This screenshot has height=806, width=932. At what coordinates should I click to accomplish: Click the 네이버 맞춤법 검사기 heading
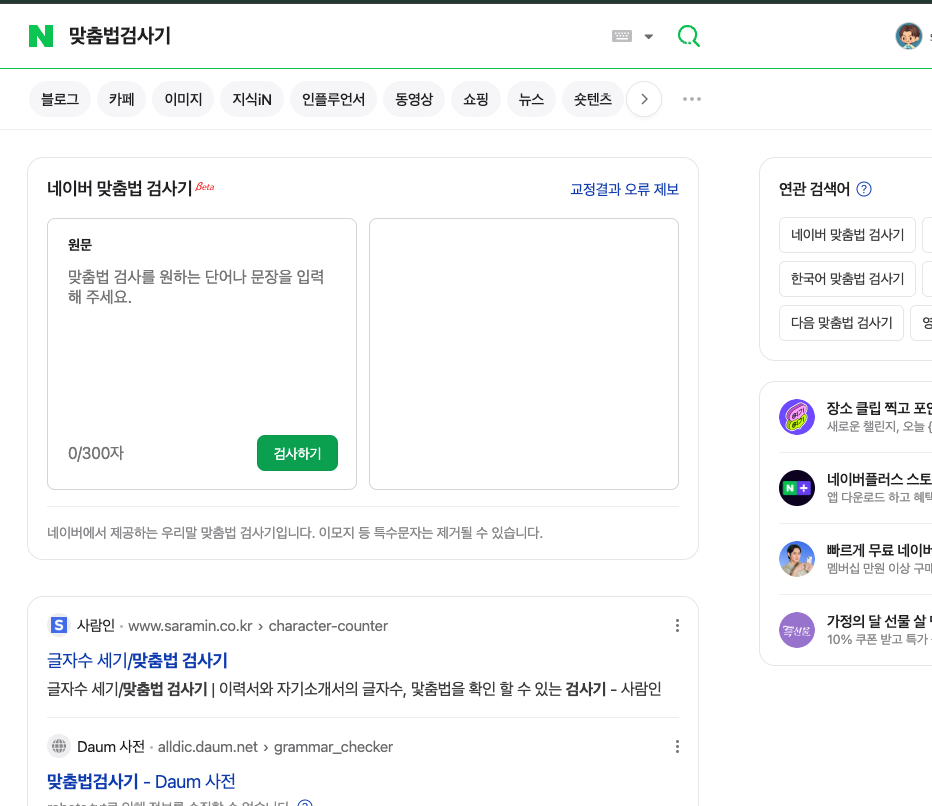(119, 188)
